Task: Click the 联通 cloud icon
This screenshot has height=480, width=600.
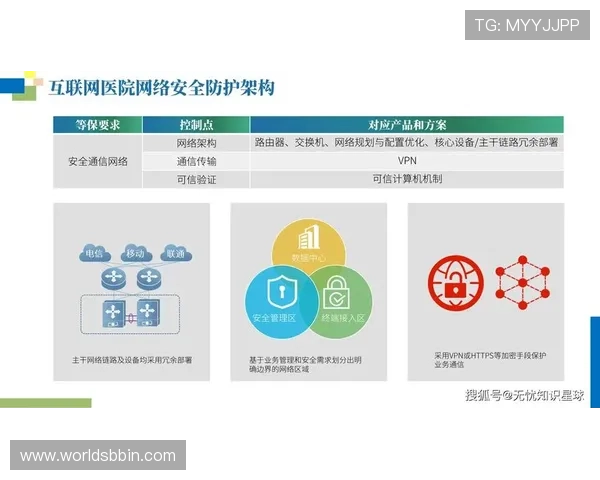Action: point(176,253)
